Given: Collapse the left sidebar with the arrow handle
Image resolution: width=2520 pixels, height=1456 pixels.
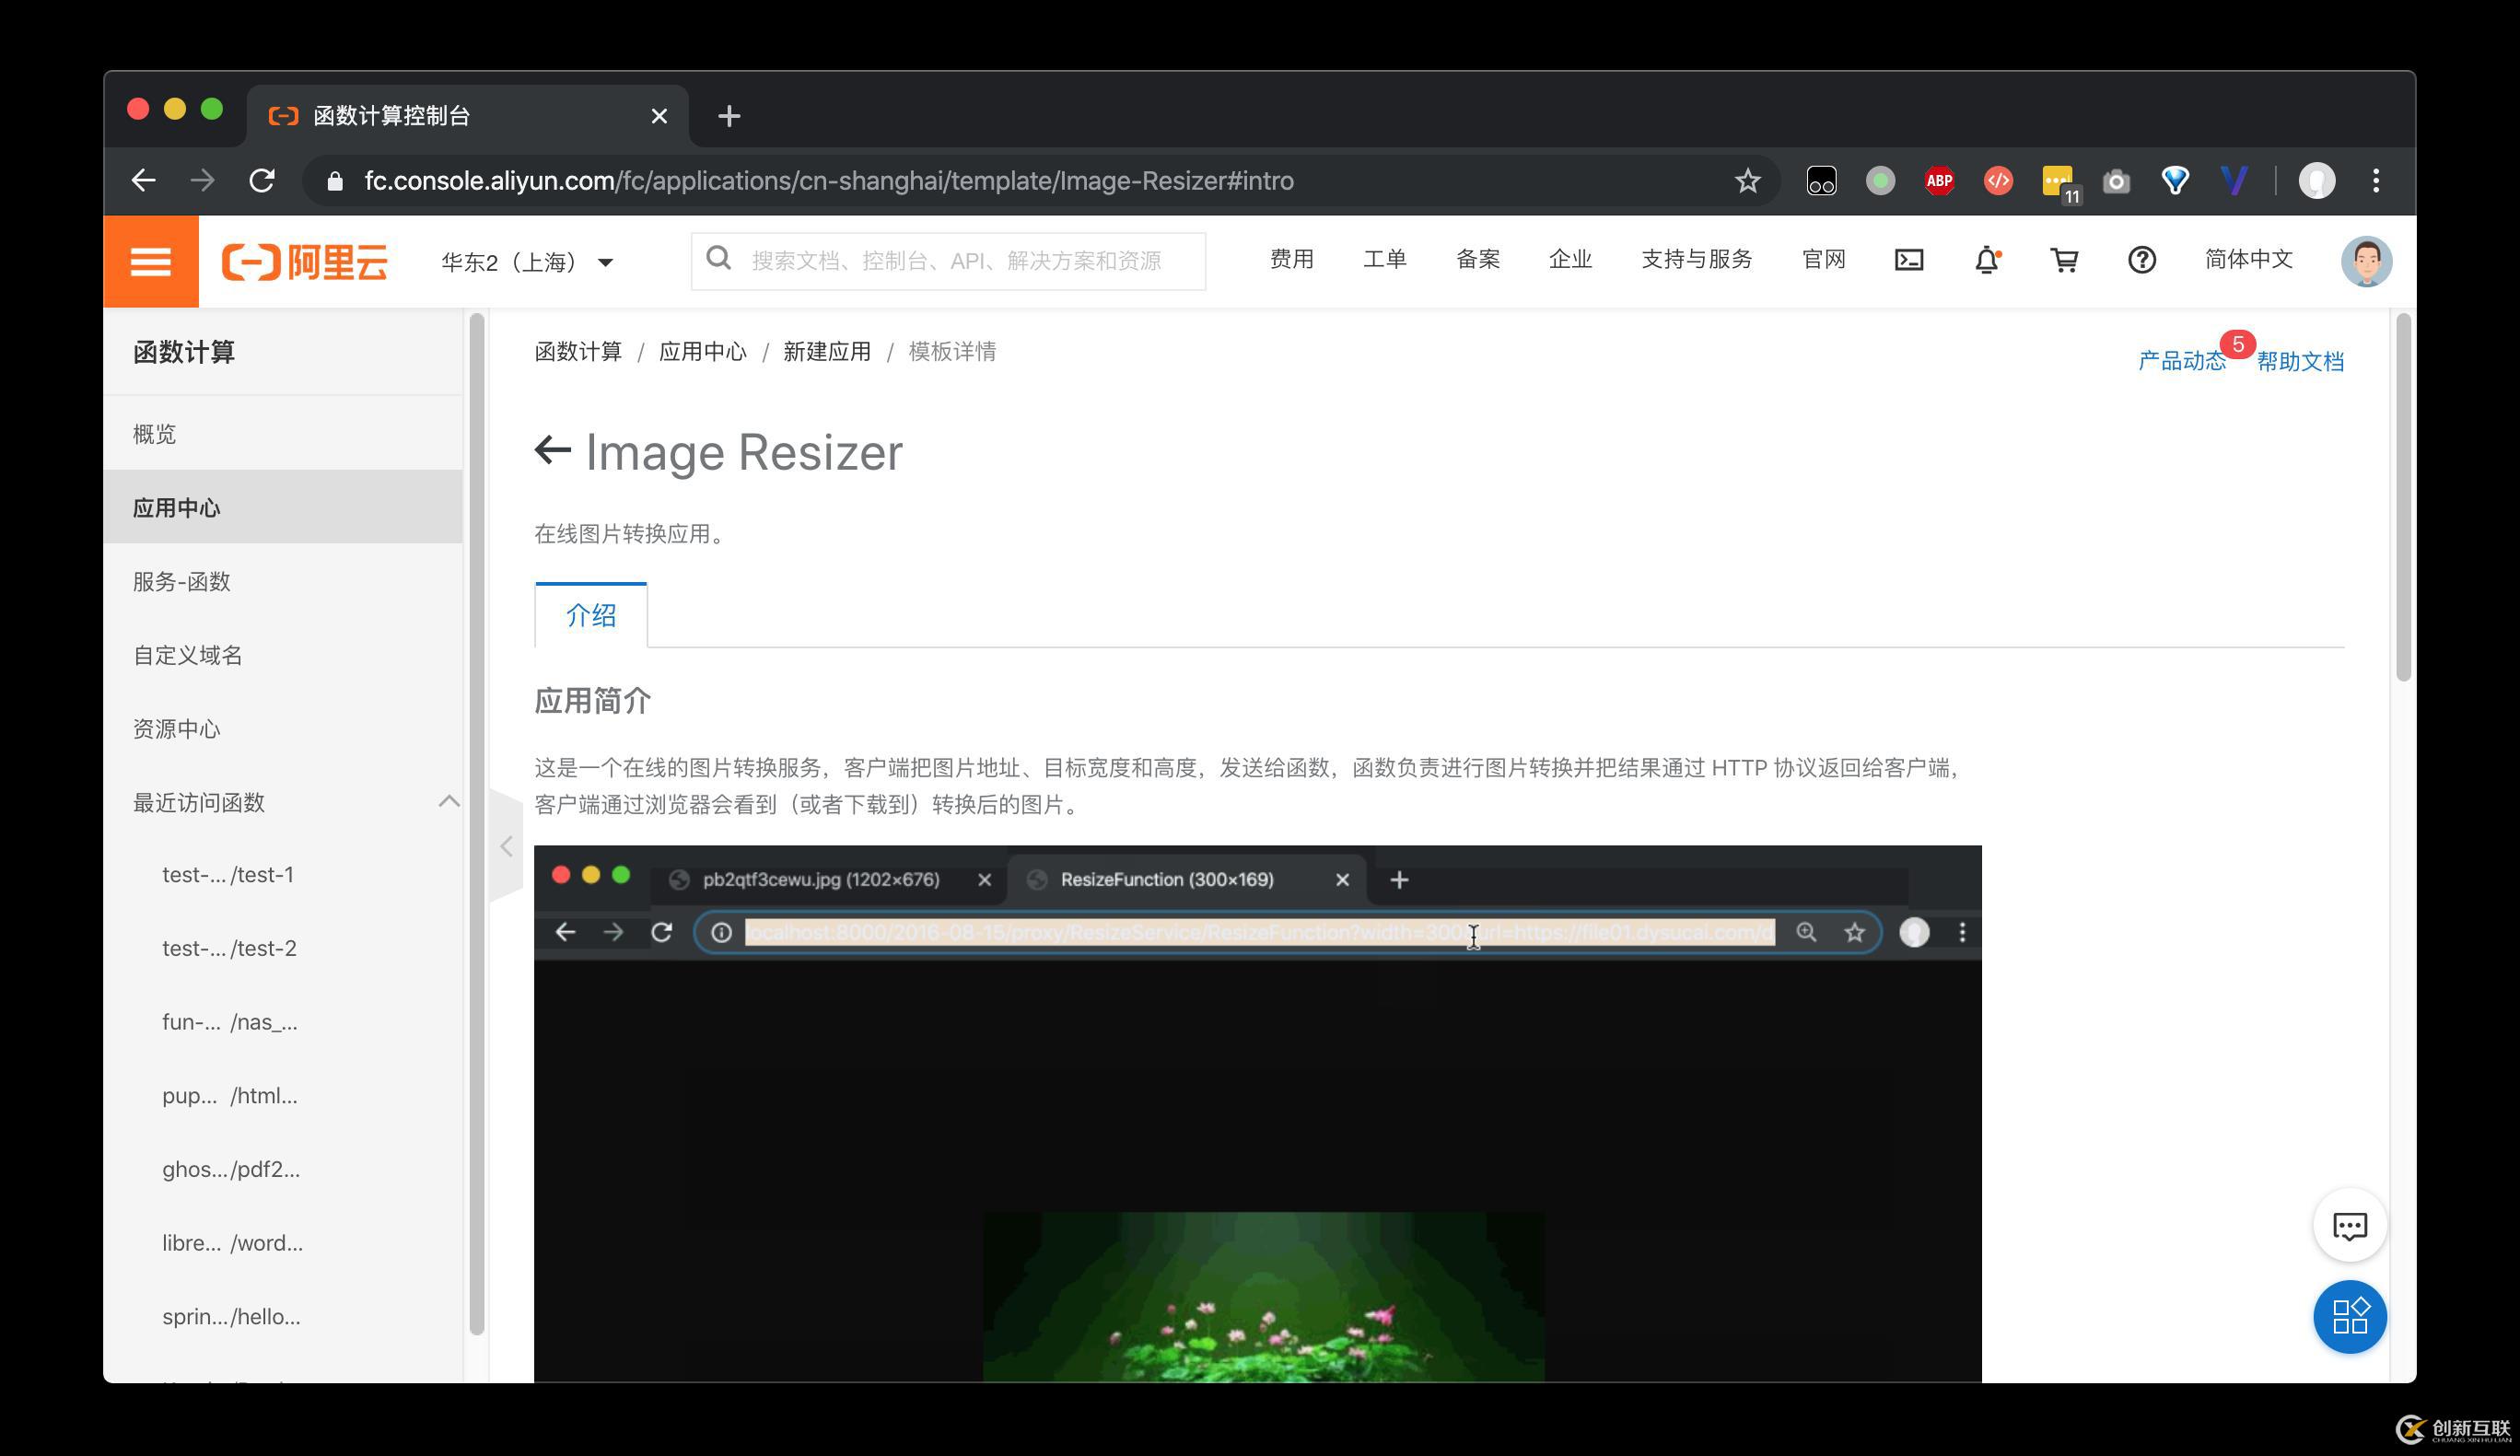Looking at the screenshot, I should click(x=506, y=846).
